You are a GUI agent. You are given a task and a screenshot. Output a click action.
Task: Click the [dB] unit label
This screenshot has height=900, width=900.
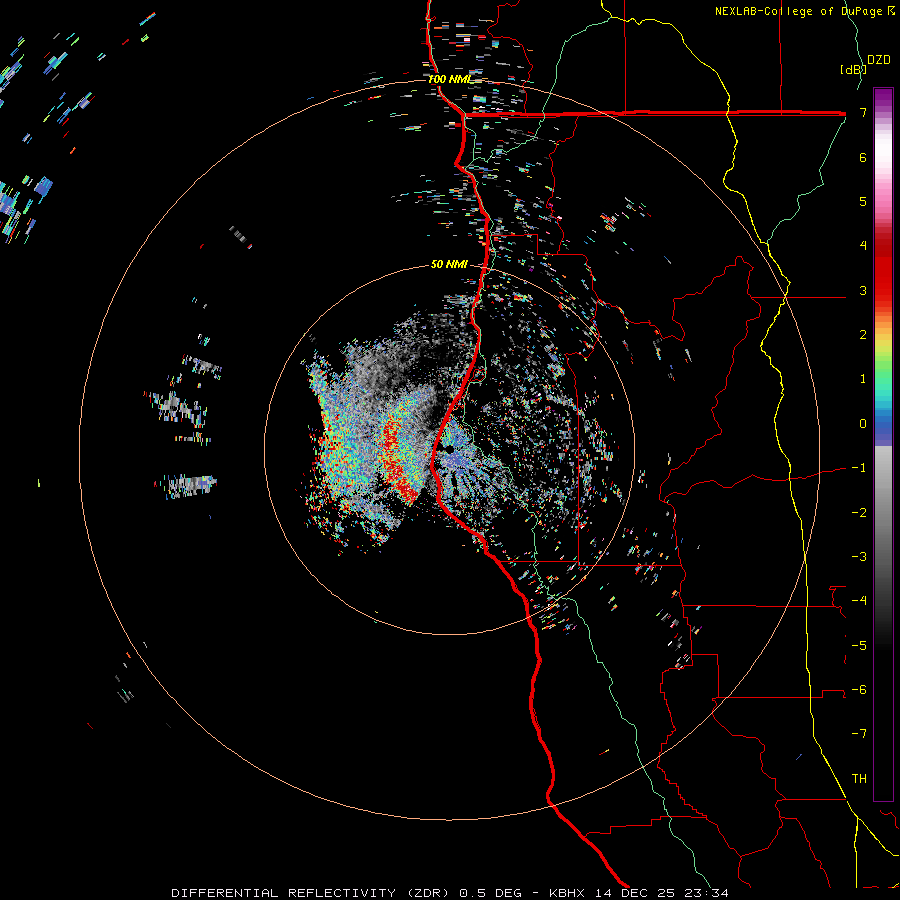click(853, 69)
